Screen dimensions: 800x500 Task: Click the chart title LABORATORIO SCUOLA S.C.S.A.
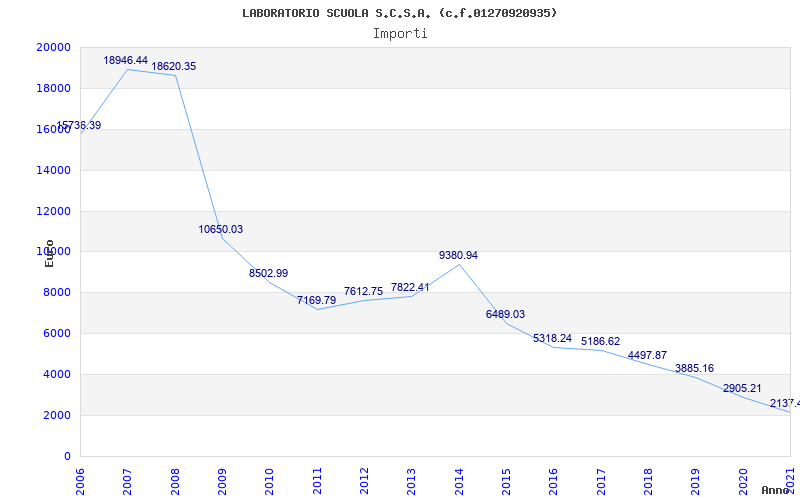click(x=399, y=13)
